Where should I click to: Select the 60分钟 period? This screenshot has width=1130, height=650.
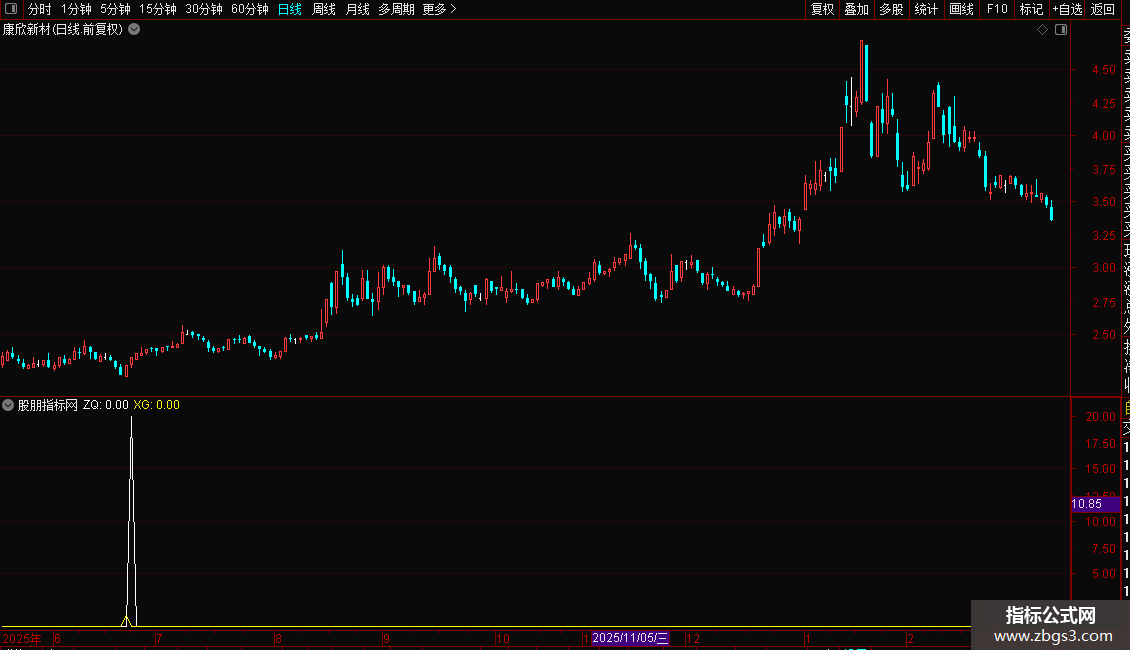tap(250, 9)
